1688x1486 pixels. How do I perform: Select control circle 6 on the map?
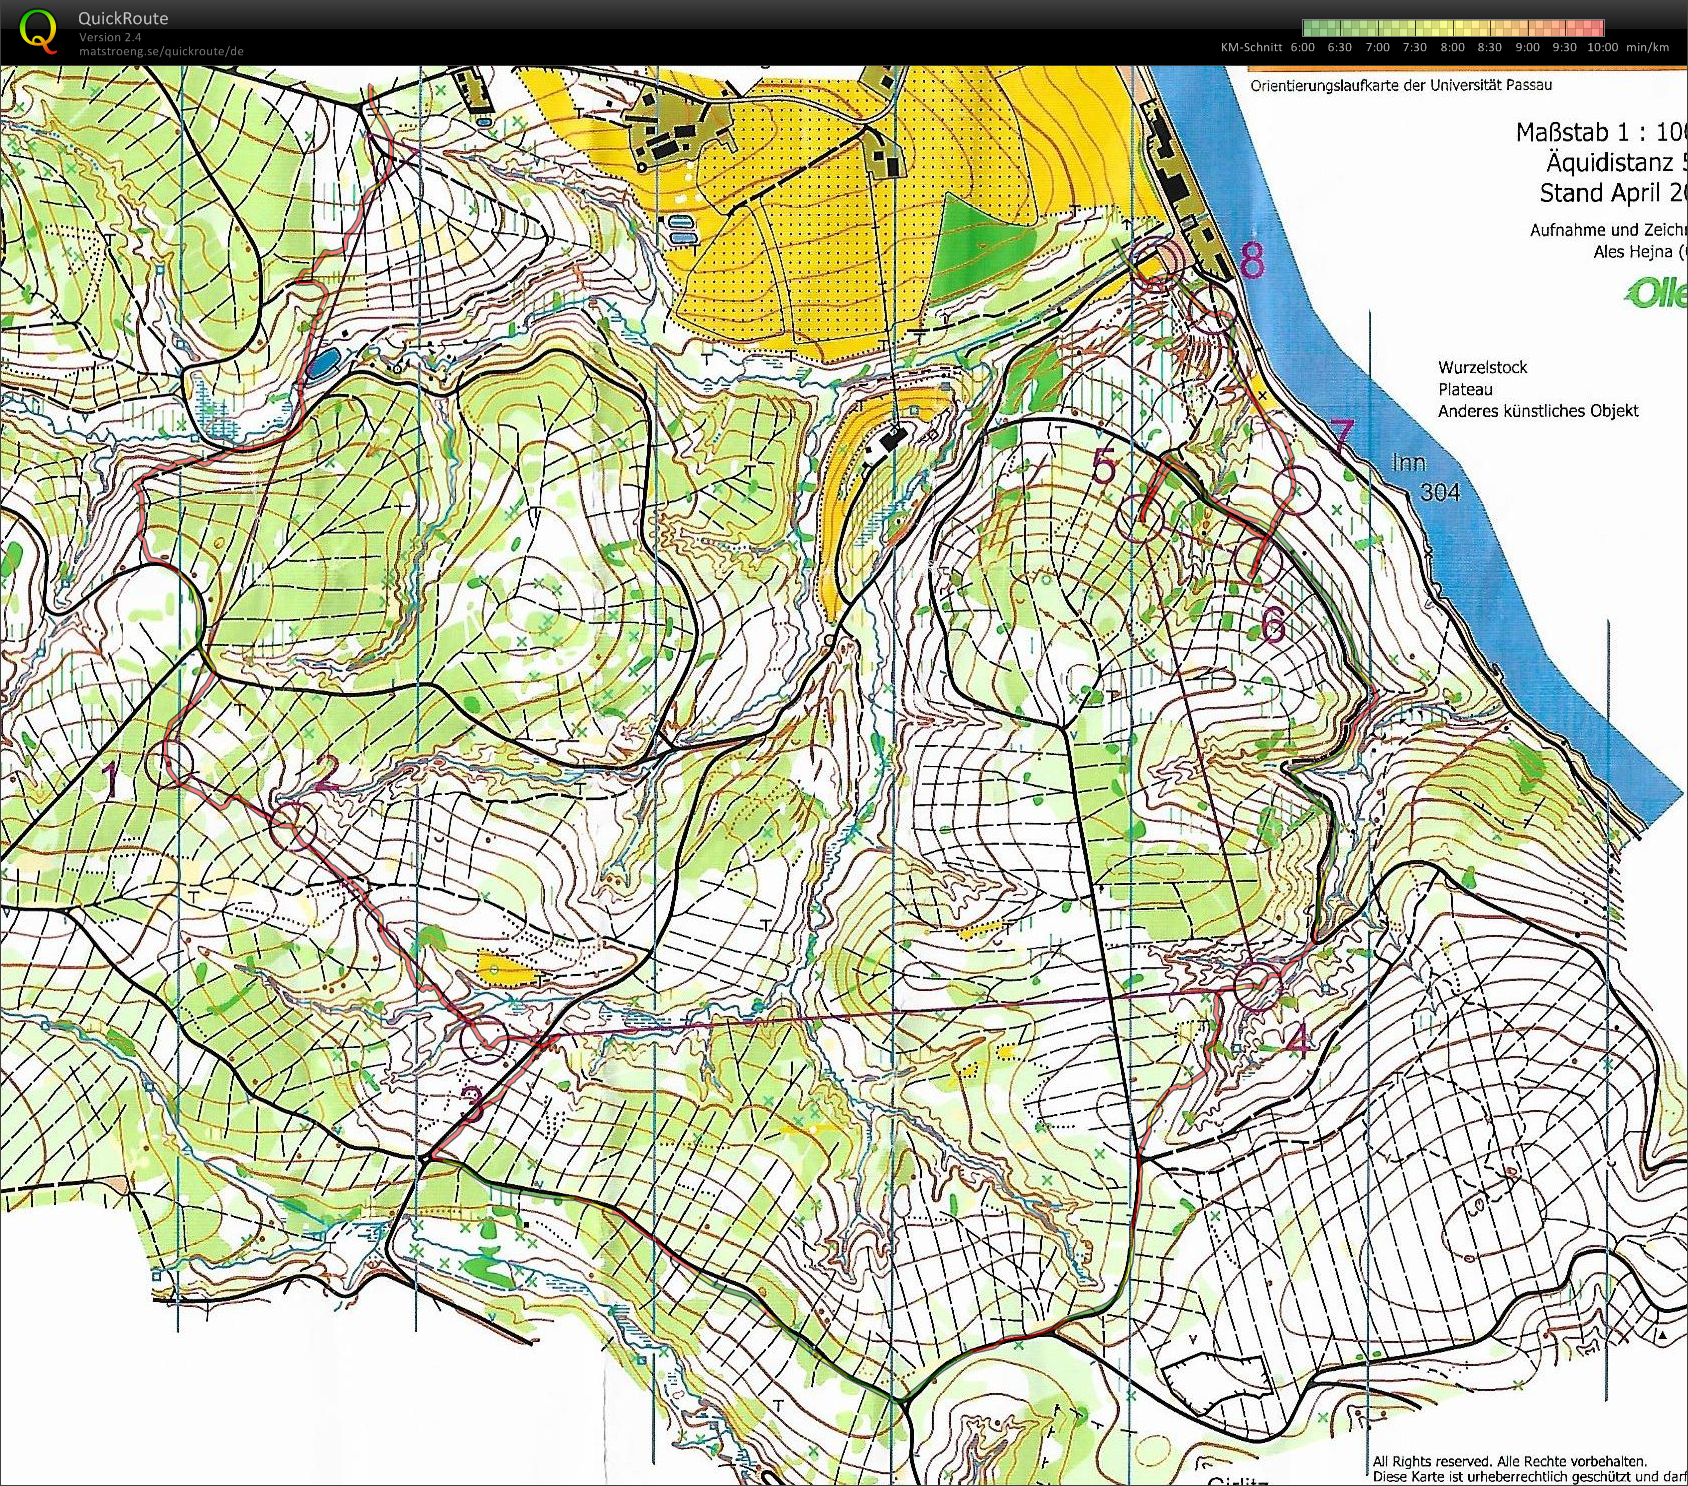tap(1256, 560)
